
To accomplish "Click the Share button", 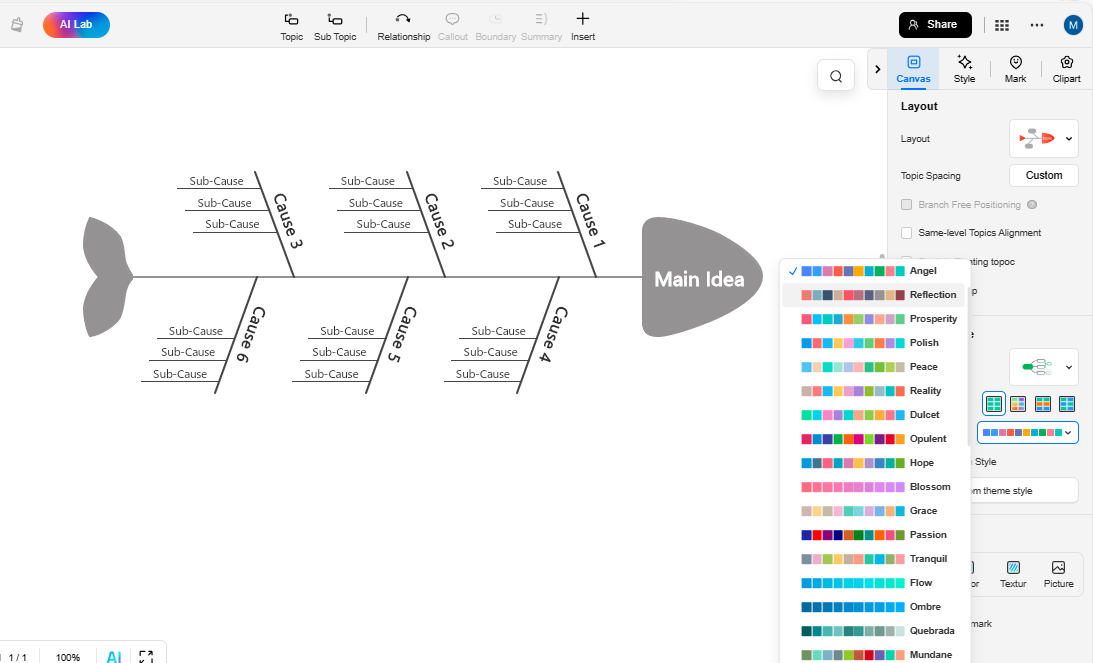I will coord(935,25).
